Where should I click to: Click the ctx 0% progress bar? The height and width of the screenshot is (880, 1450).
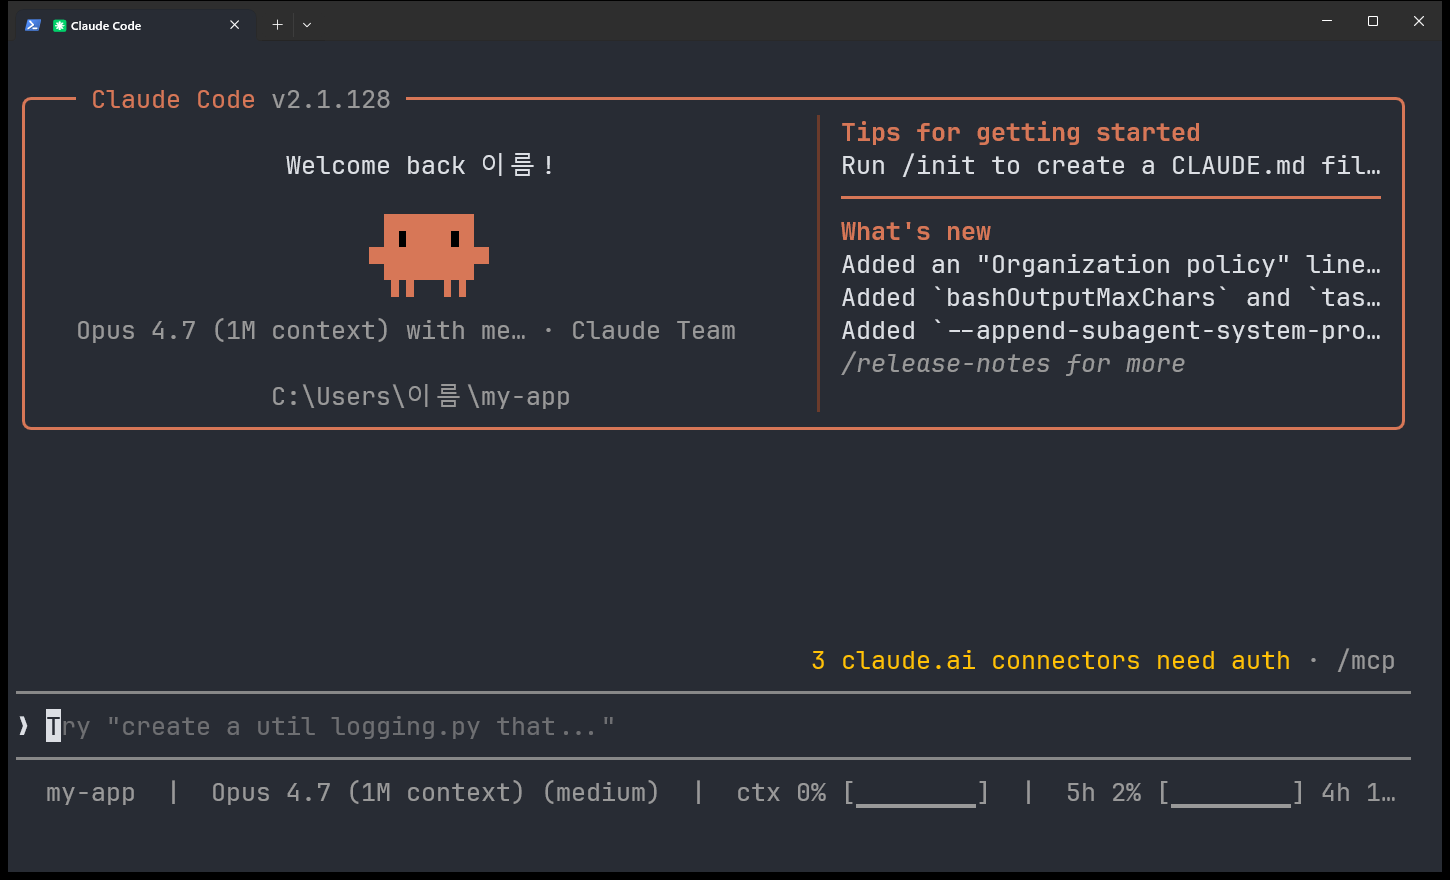tap(917, 793)
